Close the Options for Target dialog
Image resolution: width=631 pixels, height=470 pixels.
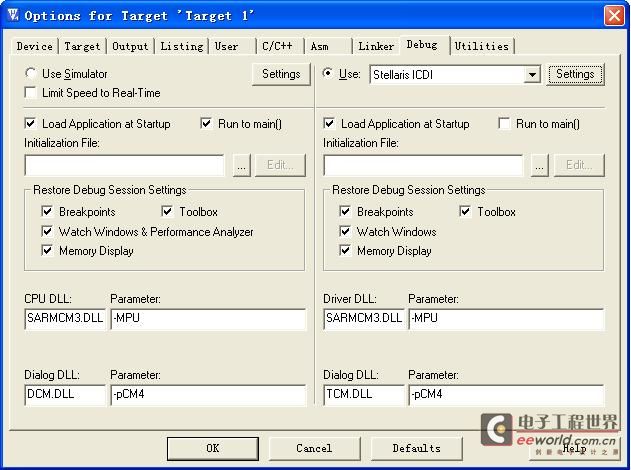pos(614,16)
